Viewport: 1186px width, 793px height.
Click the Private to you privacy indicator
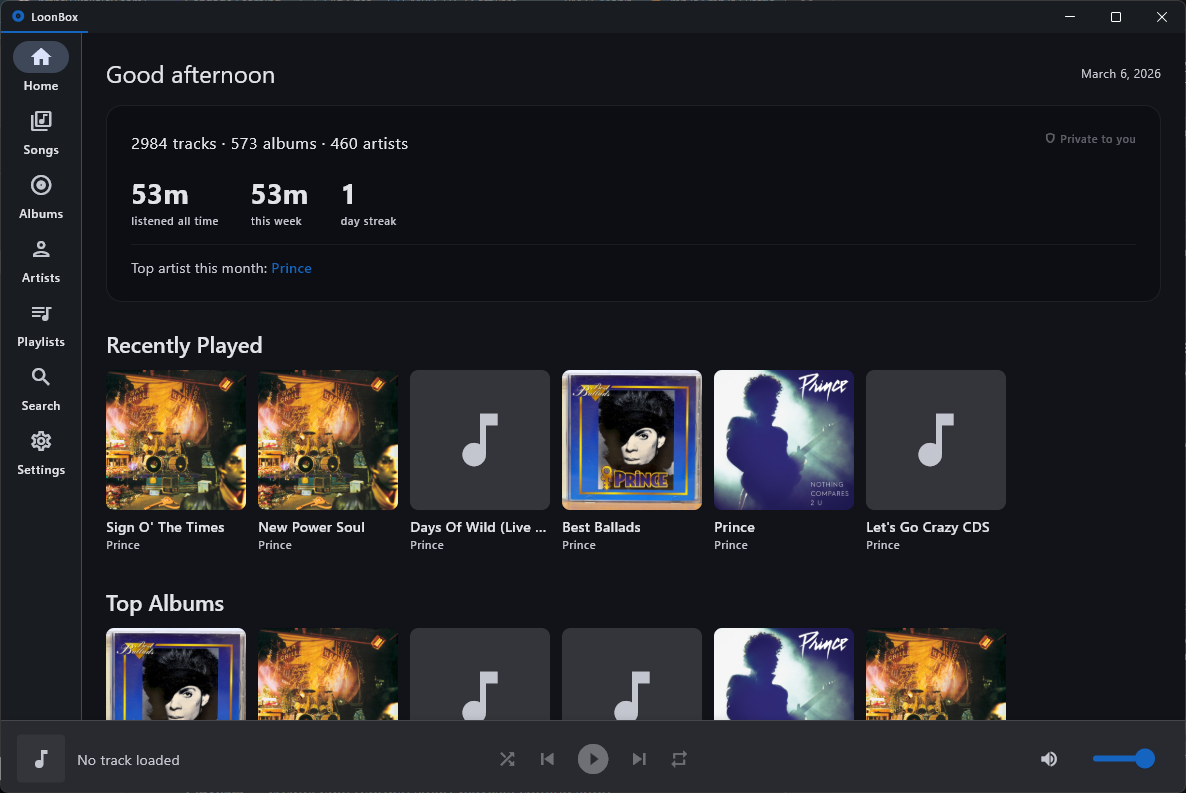(x=1089, y=139)
